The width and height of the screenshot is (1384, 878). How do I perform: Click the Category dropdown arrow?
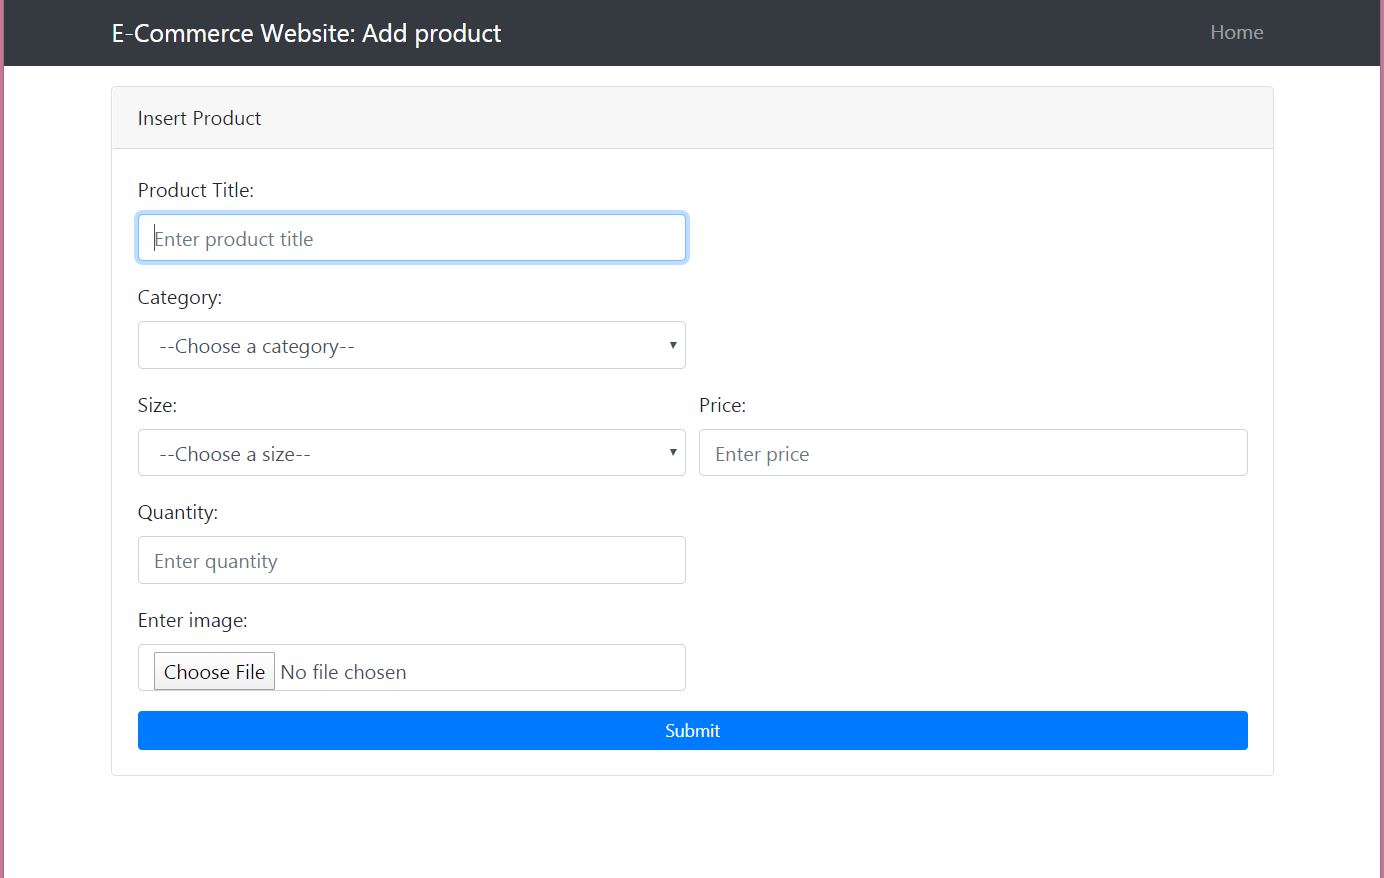672,345
